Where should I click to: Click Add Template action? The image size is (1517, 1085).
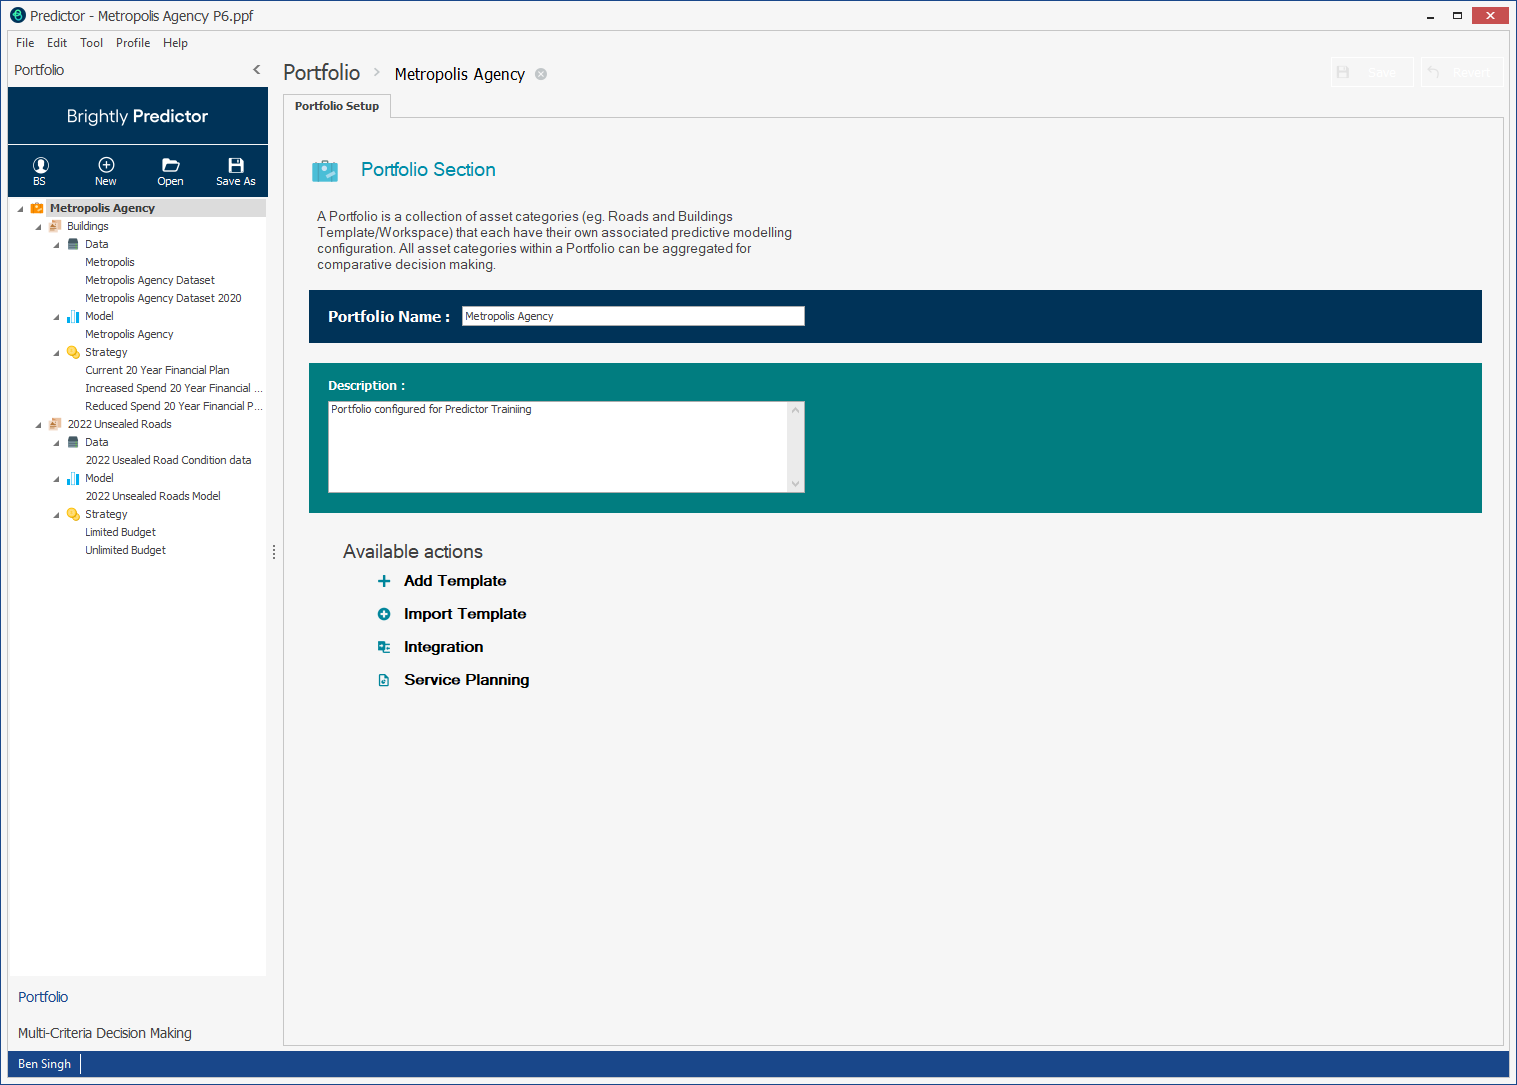coord(455,581)
